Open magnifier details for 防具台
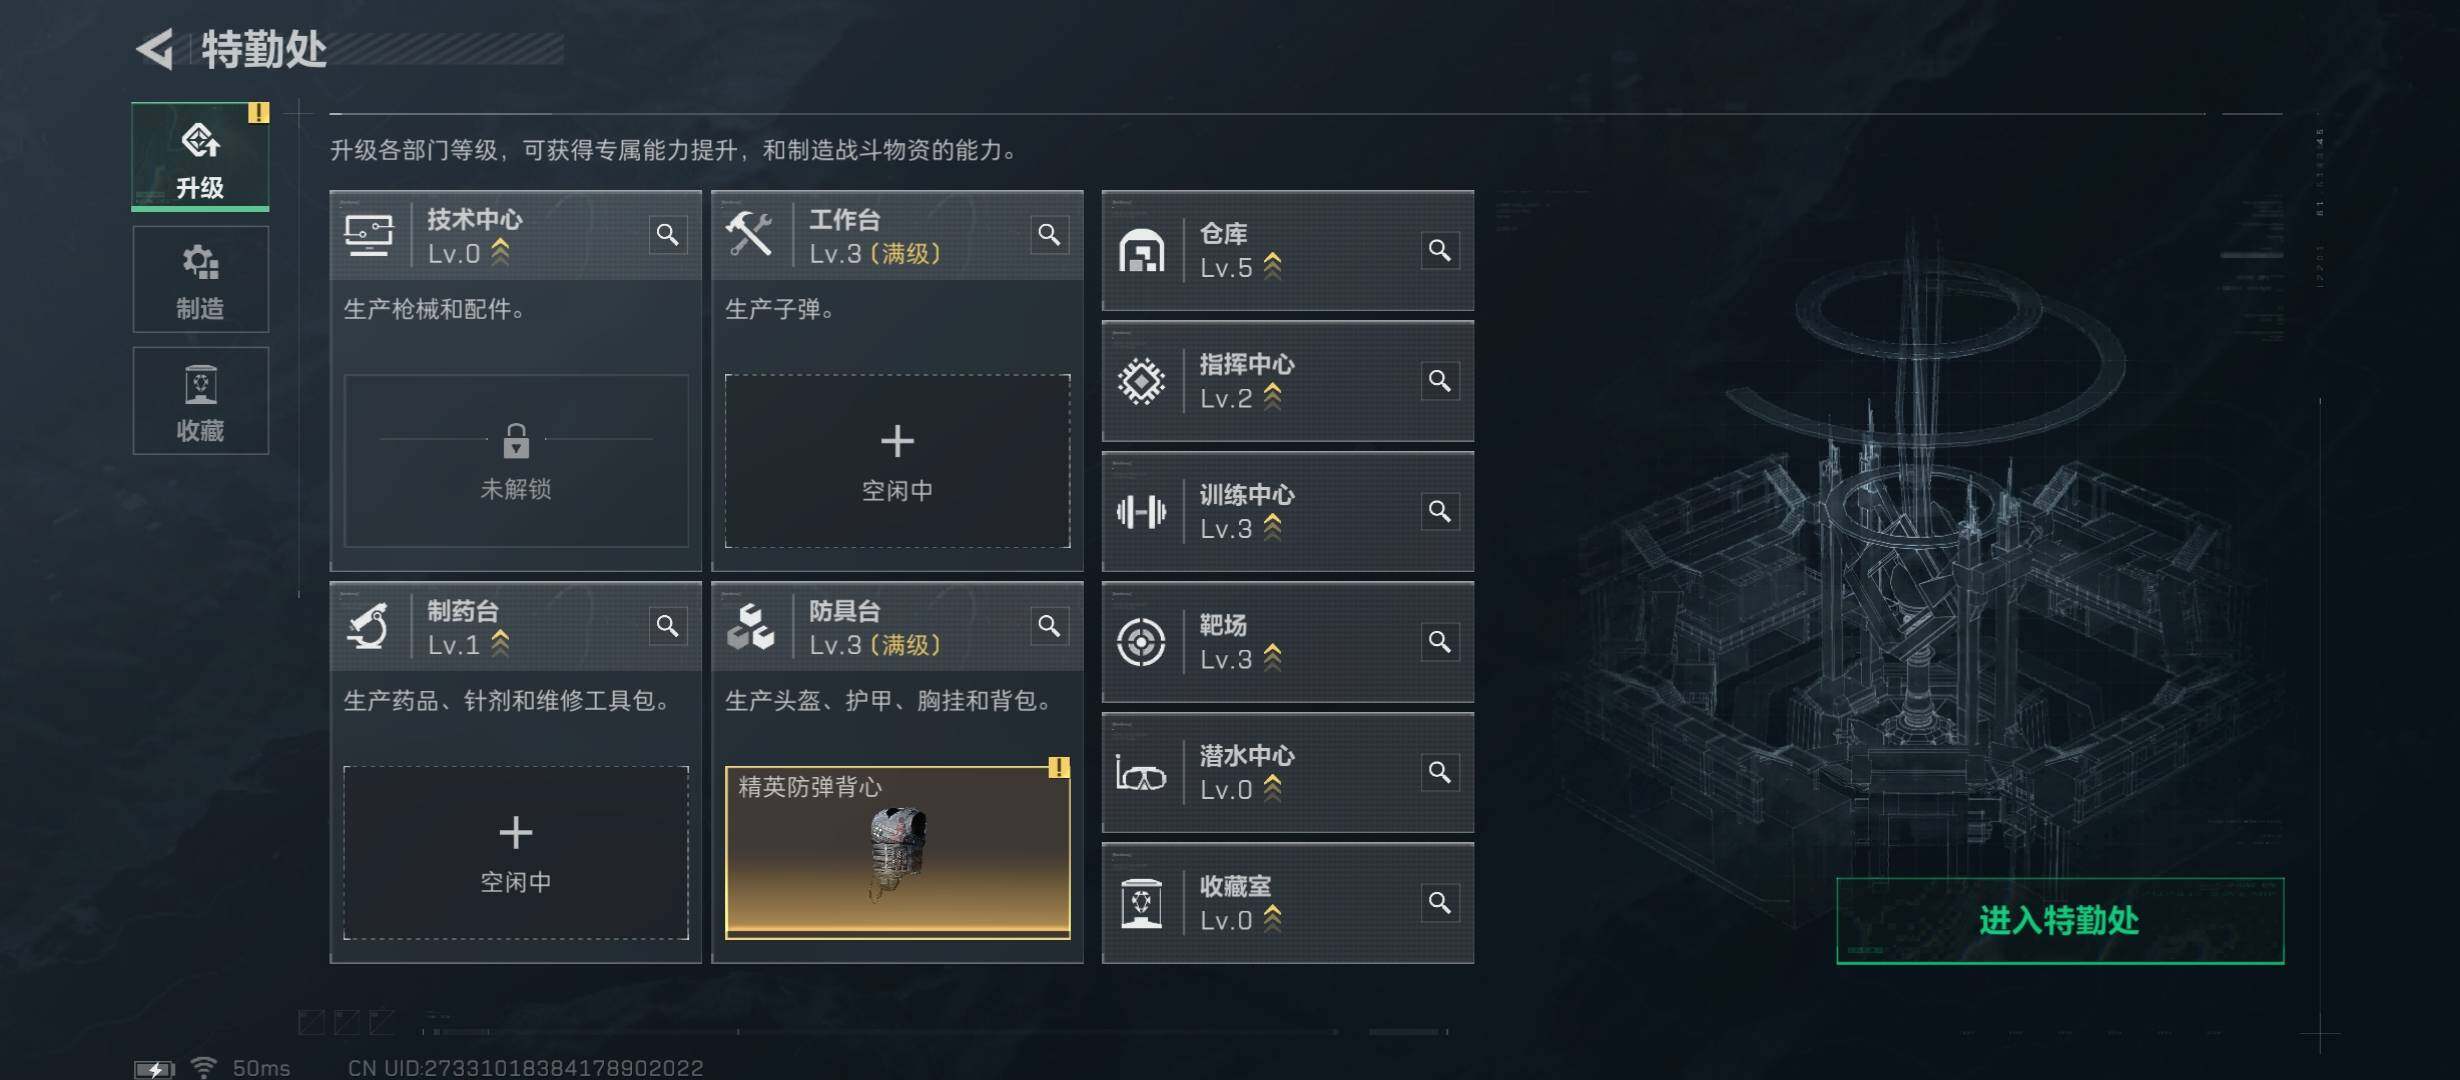The image size is (2460, 1080). point(1049,626)
